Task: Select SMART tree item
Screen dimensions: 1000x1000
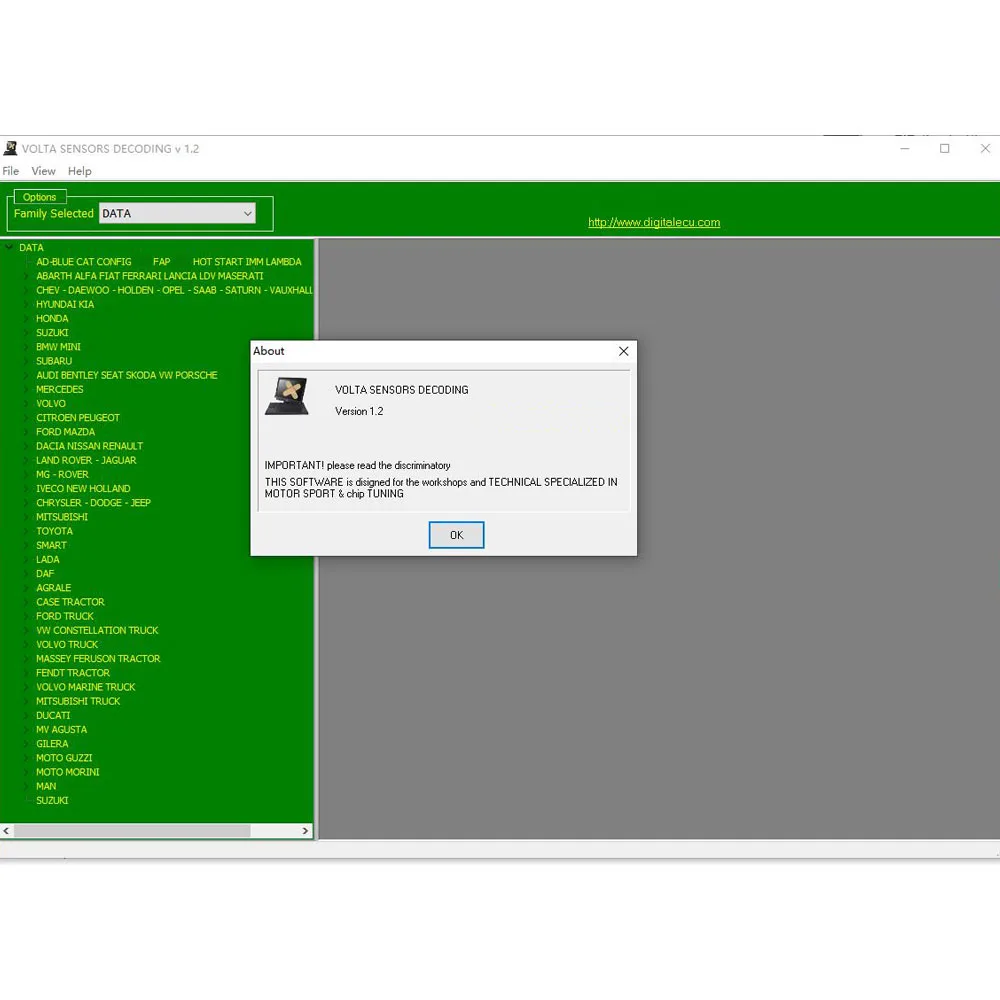Action: (51, 545)
